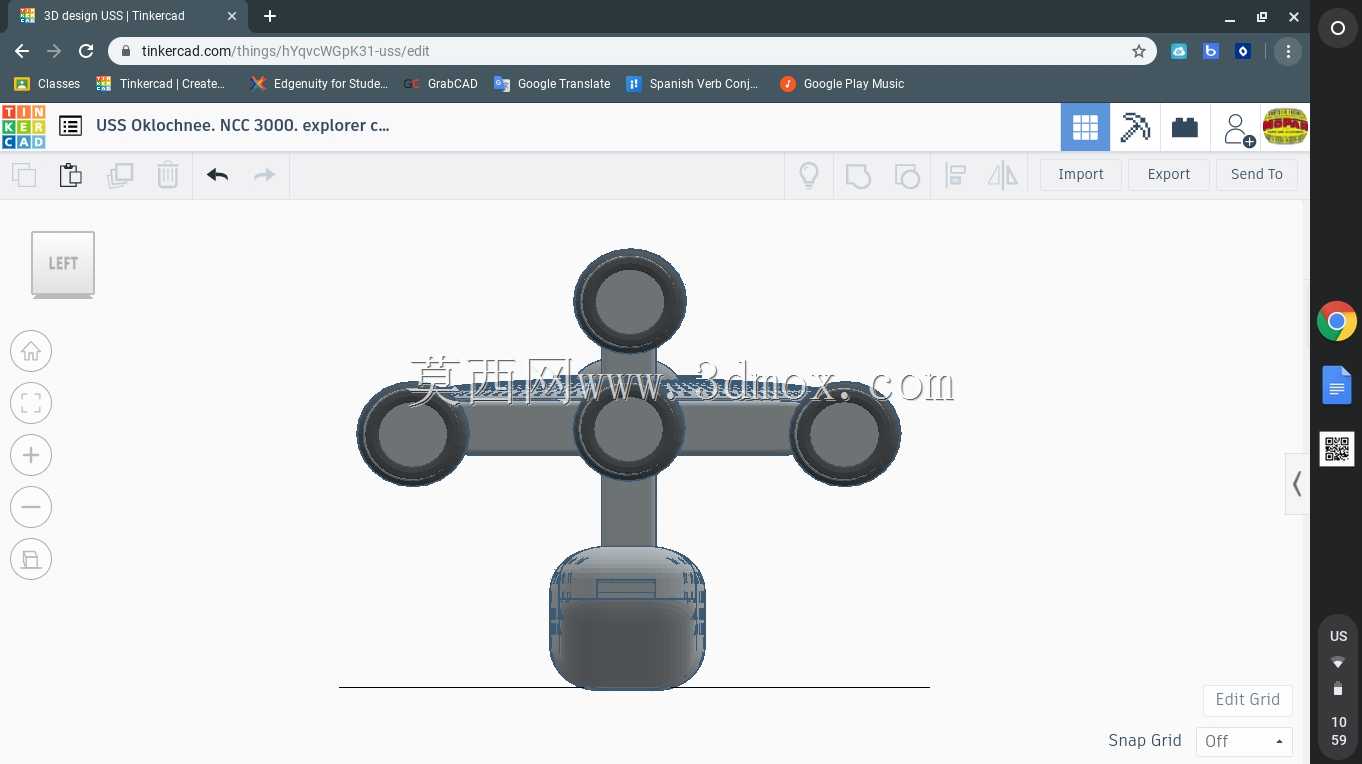This screenshot has width=1362, height=764.
Task: Click the Duplicate and repeat icon
Action: tap(120, 175)
